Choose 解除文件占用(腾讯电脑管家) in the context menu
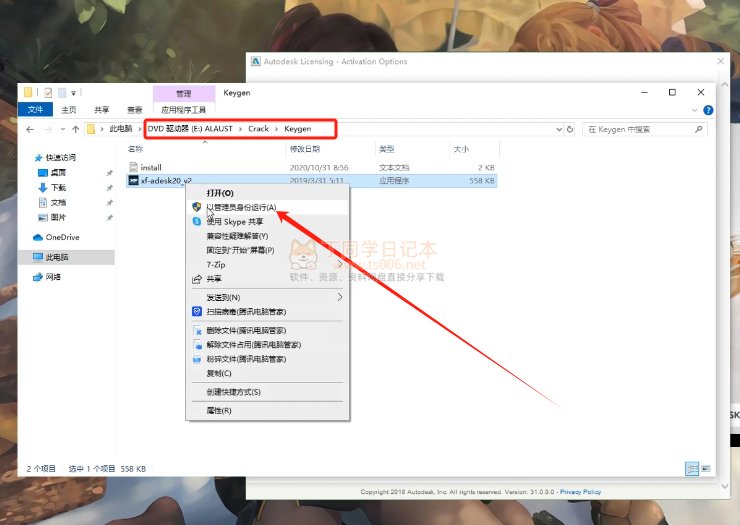This screenshot has width=740, height=525. coord(267,344)
